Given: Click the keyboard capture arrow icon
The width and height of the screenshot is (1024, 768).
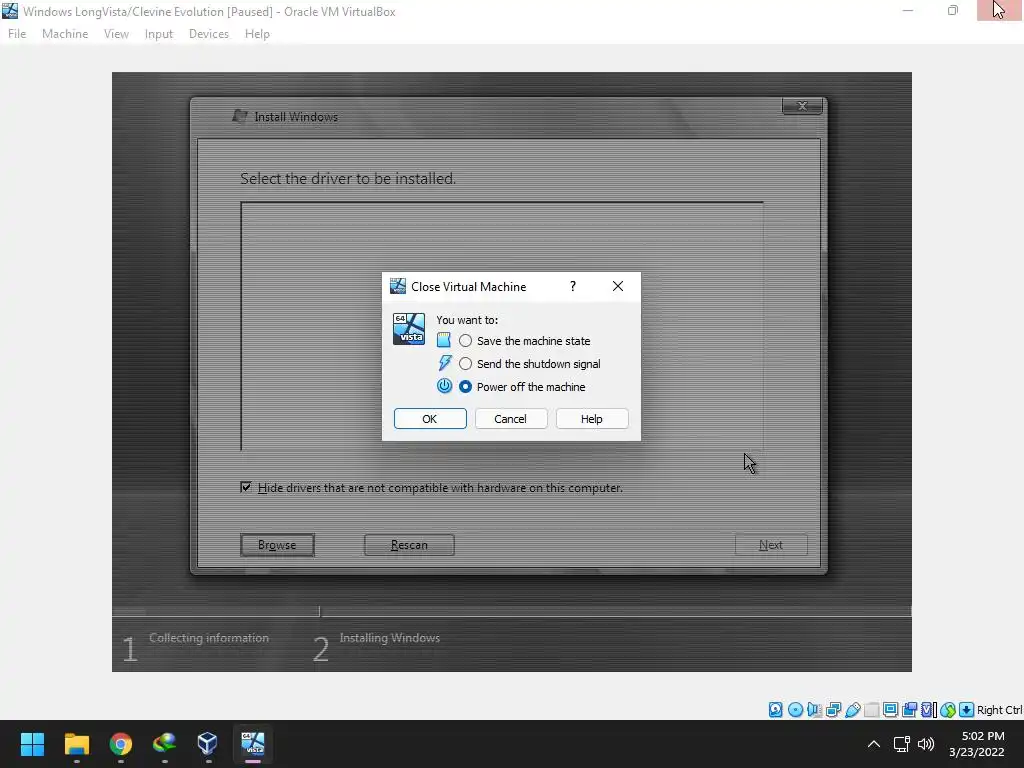Looking at the screenshot, I should tap(967, 710).
